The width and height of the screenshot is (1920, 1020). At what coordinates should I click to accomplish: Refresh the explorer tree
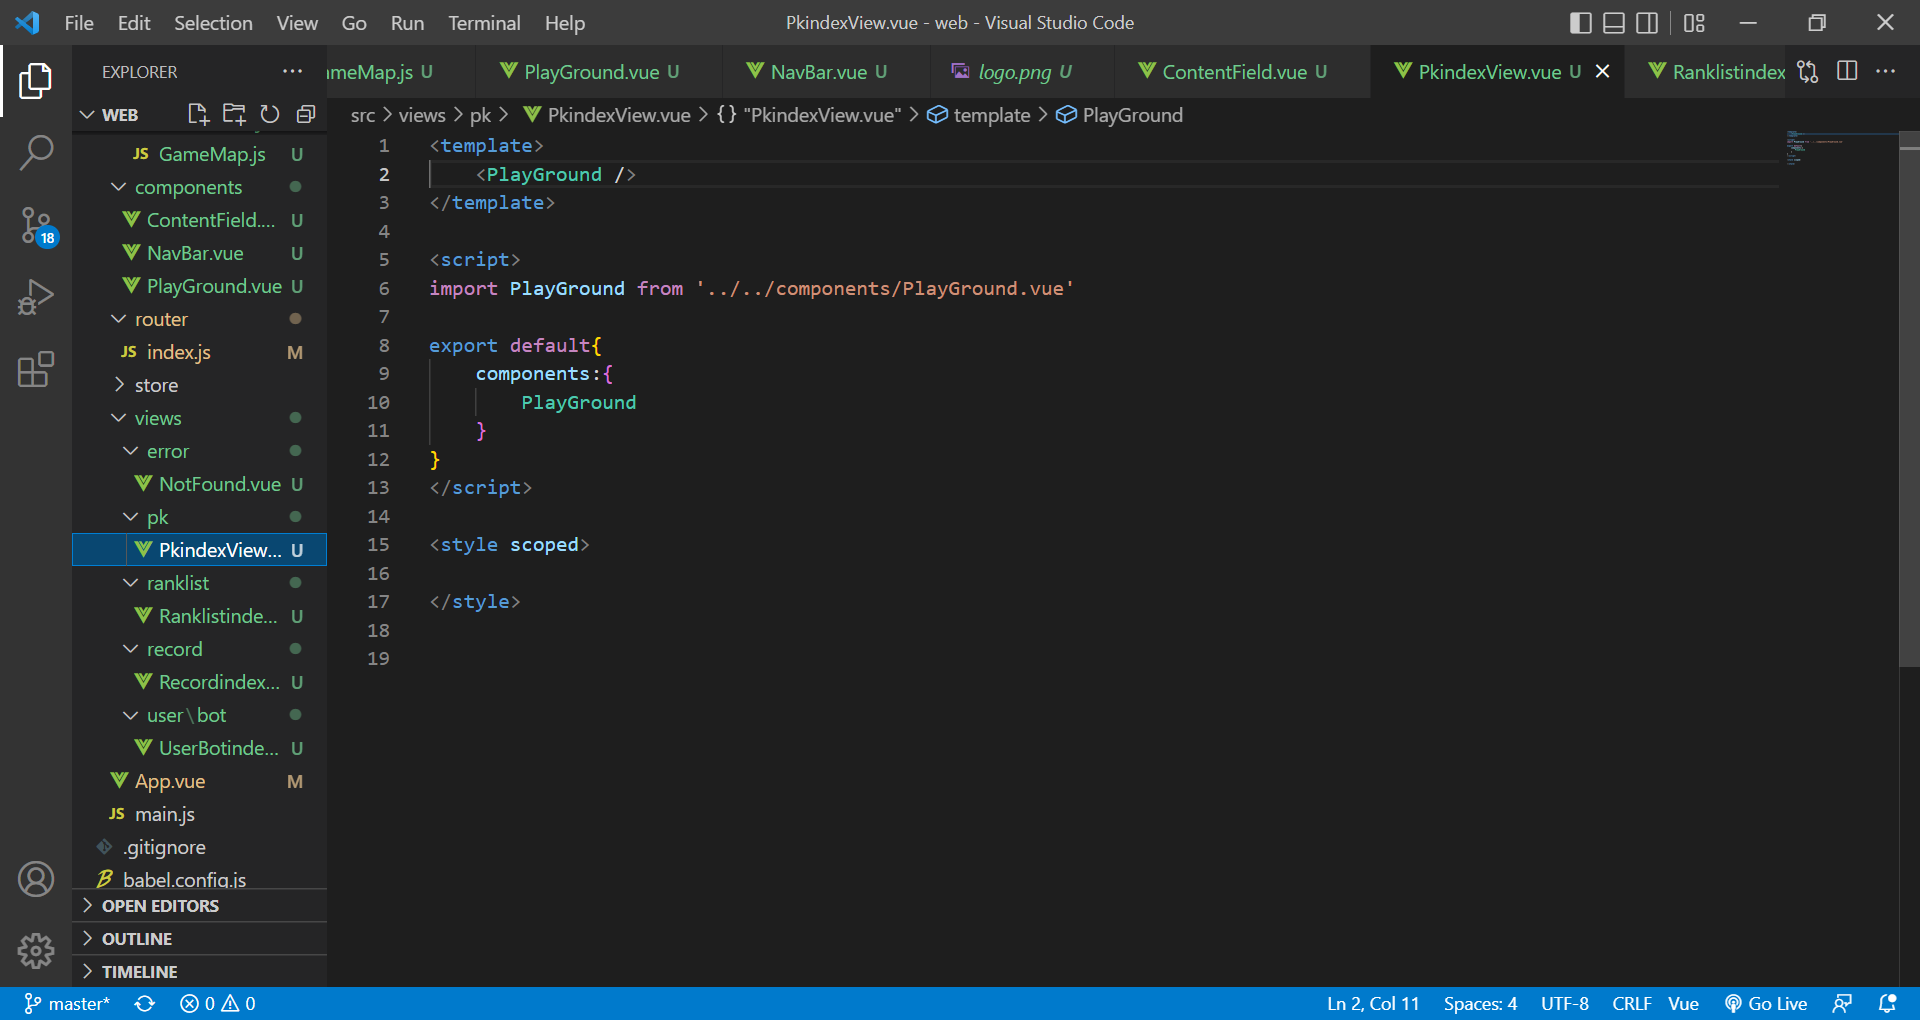pos(270,114)
